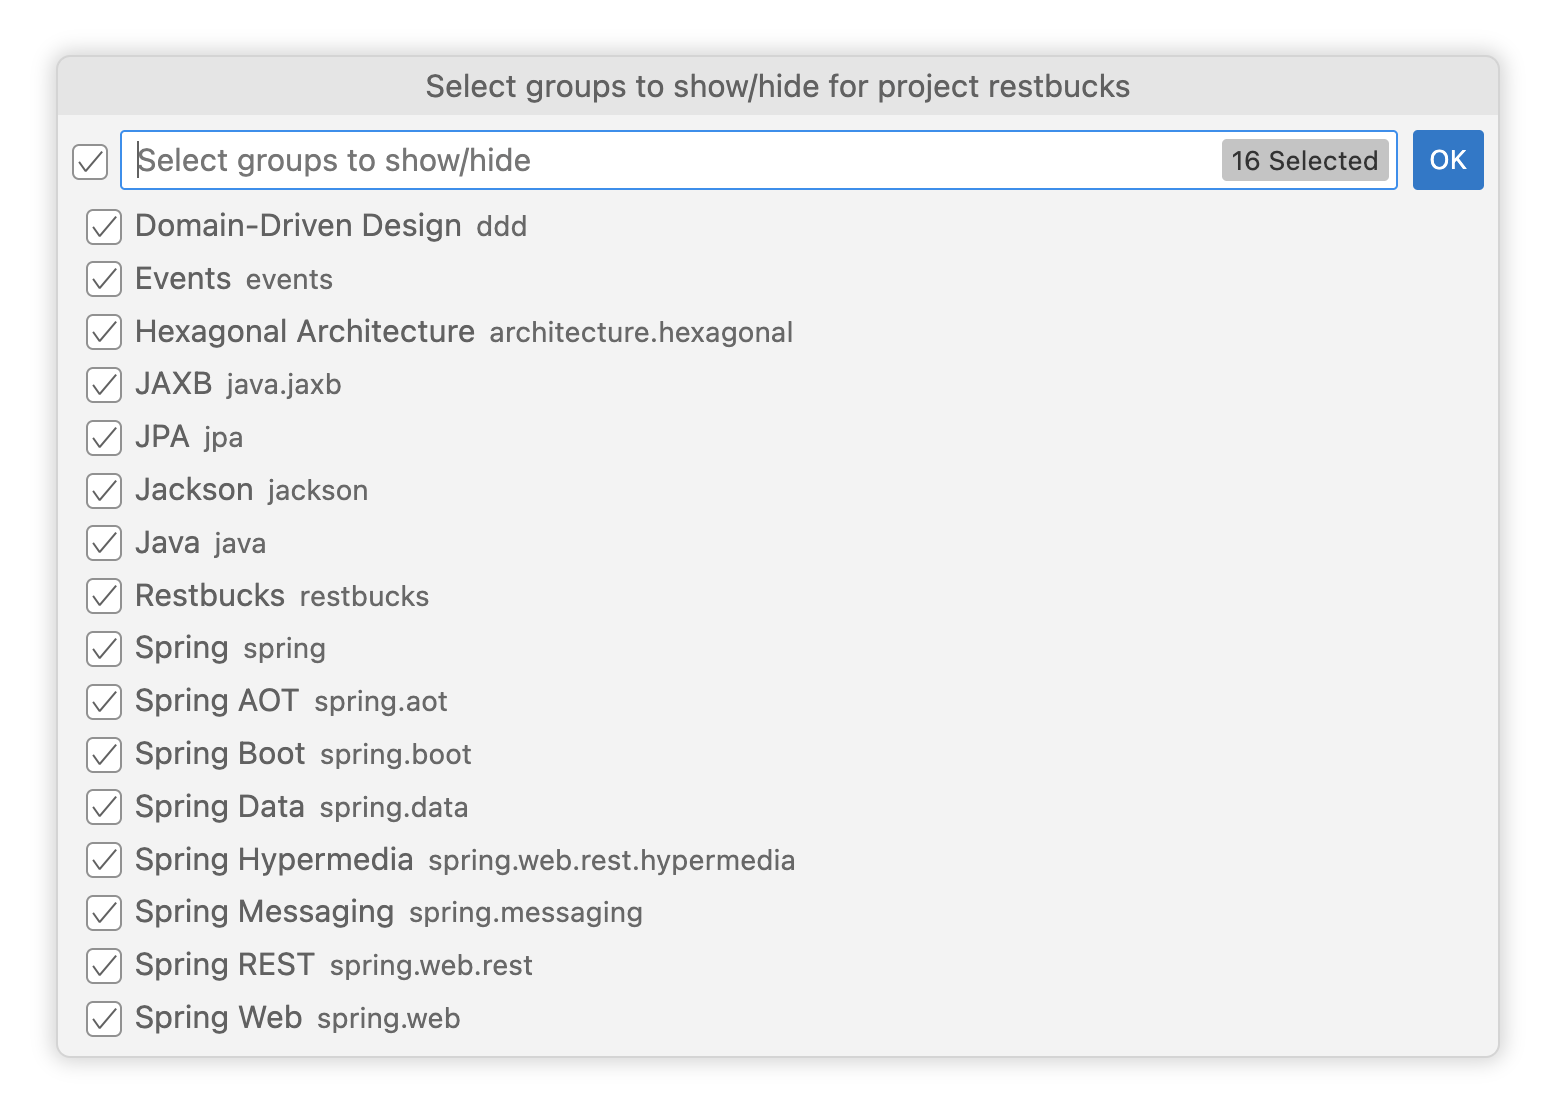1560x1114 pixels.
Task: Uncheck the Spring Web group
Action: pos(104,1018)
